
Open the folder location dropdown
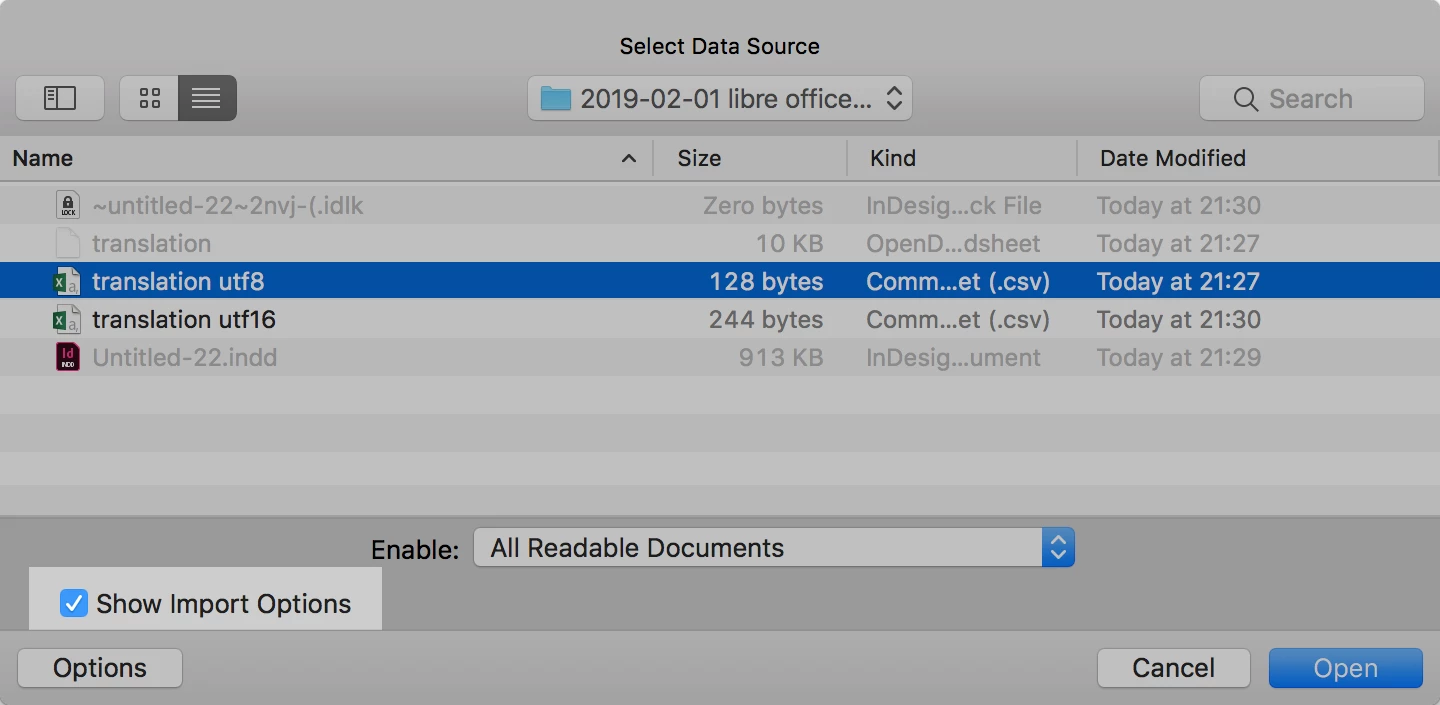[719, 99]
